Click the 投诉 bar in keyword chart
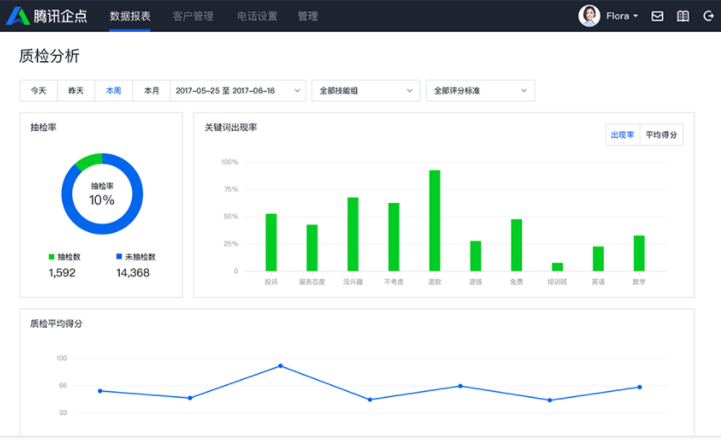721x444 pixels. [271, 242]
